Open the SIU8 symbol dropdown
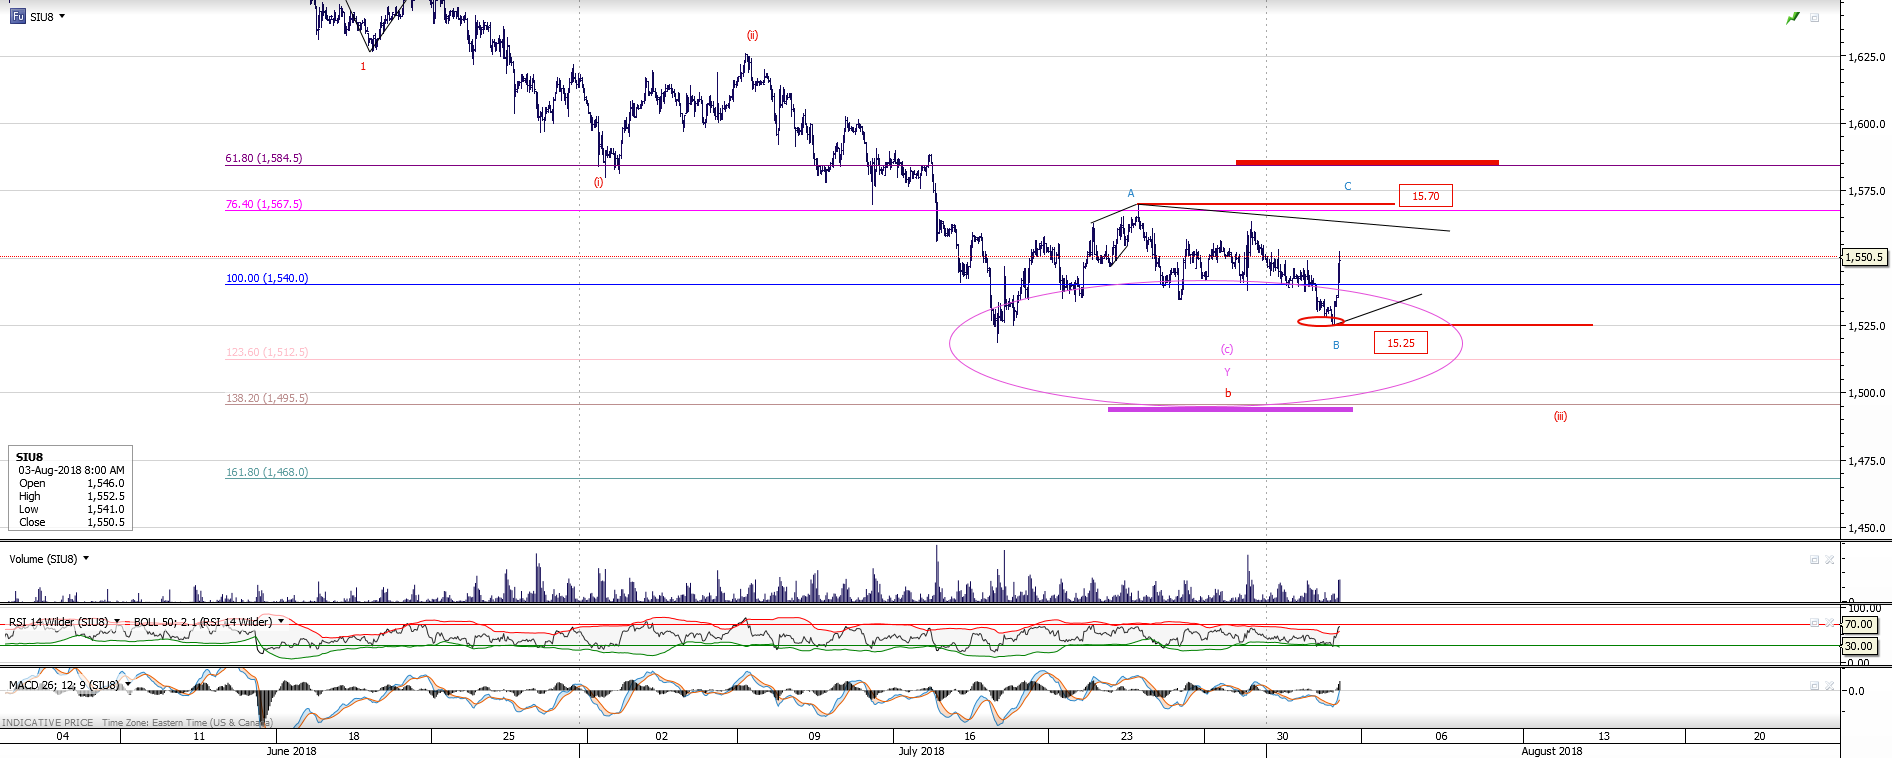This screenshot has height=758, width=1892. tap(62, 16)
